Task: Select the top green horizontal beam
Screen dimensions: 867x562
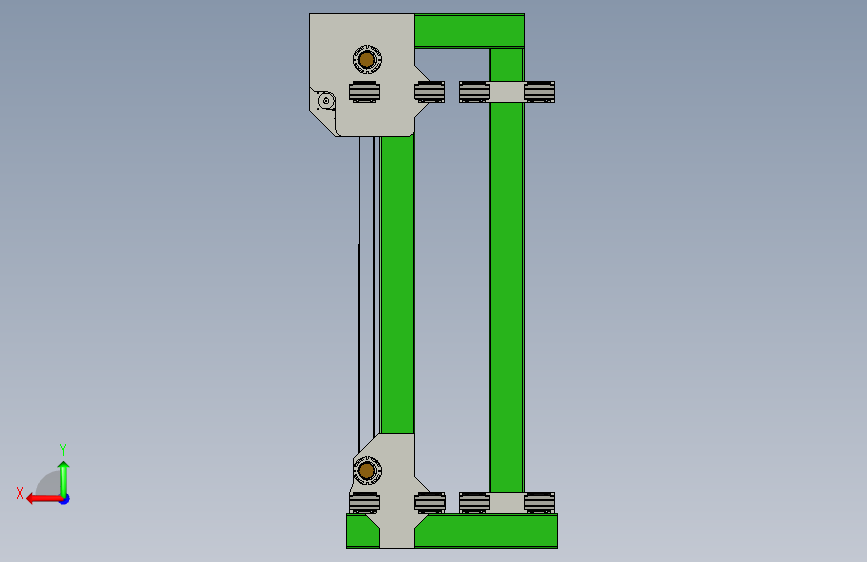Action: [x=469, y=31]
